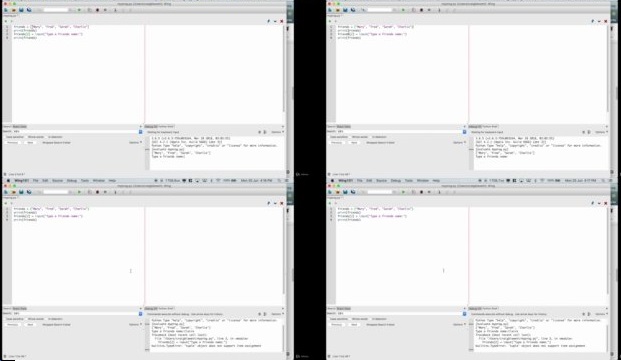Viewport: 621px width, 361px height.
Task: Switch to Python Shell tab in top-left window
Action: pos(166,127)
